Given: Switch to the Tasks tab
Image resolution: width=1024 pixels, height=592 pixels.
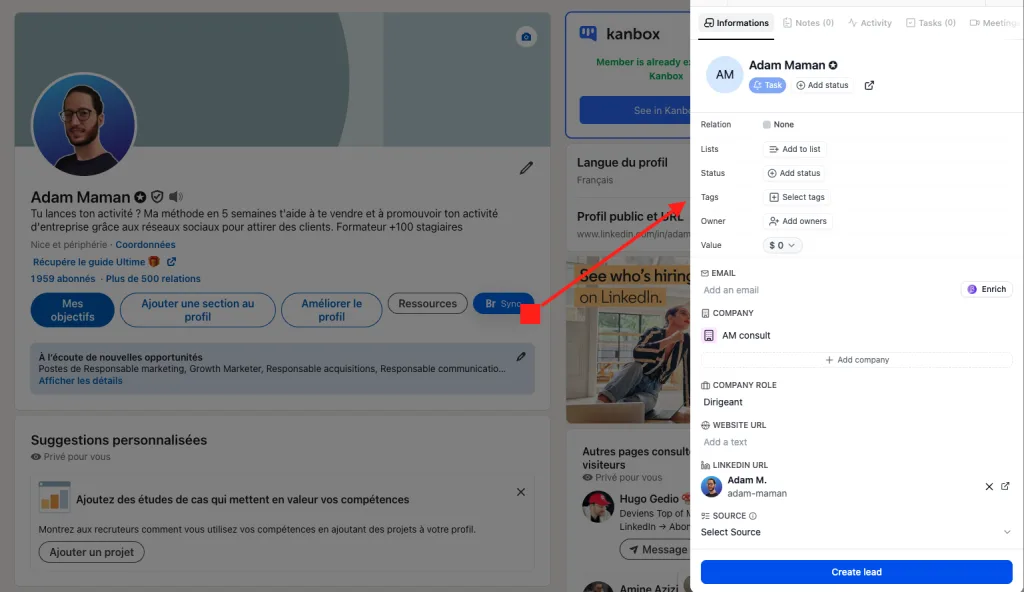Looking at the screenshot, I should tap(930, 23).
